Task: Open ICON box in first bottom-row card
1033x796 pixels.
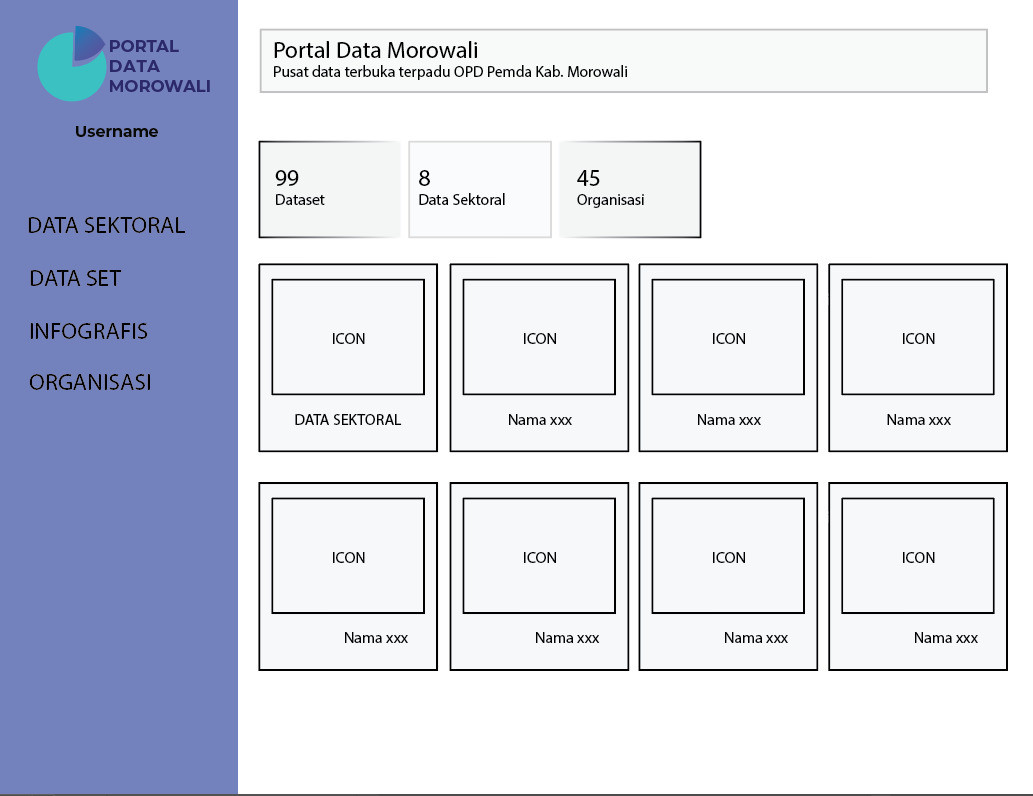Action: point(348,556)
